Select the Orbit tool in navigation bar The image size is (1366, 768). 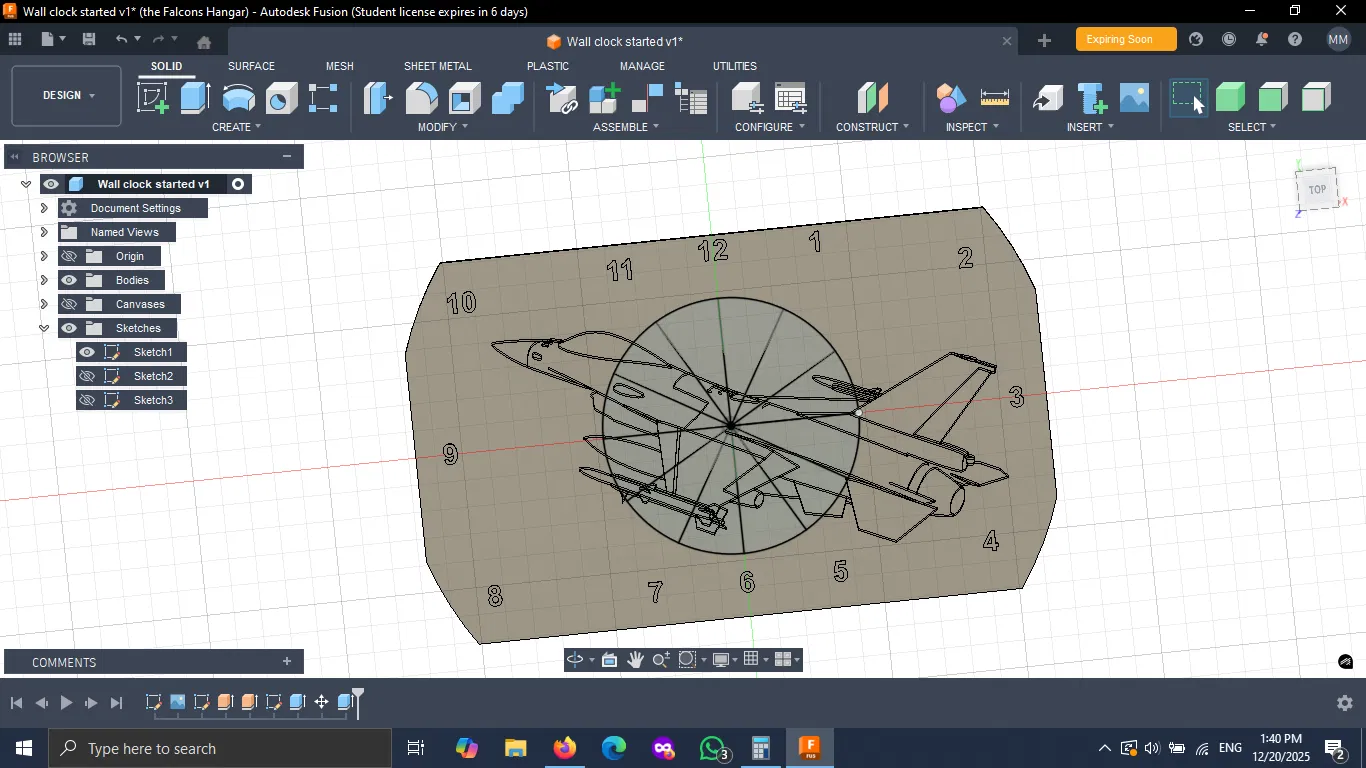pos(575,660)
